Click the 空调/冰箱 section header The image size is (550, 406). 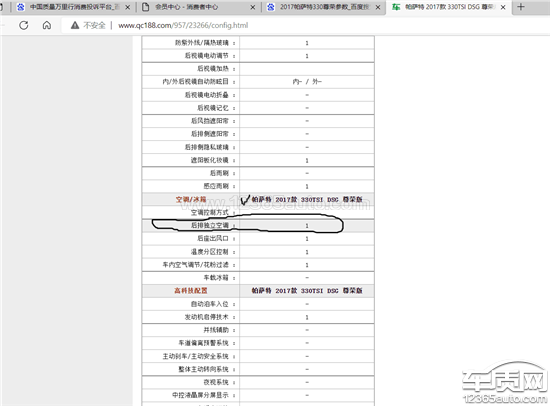coord(191,199)
